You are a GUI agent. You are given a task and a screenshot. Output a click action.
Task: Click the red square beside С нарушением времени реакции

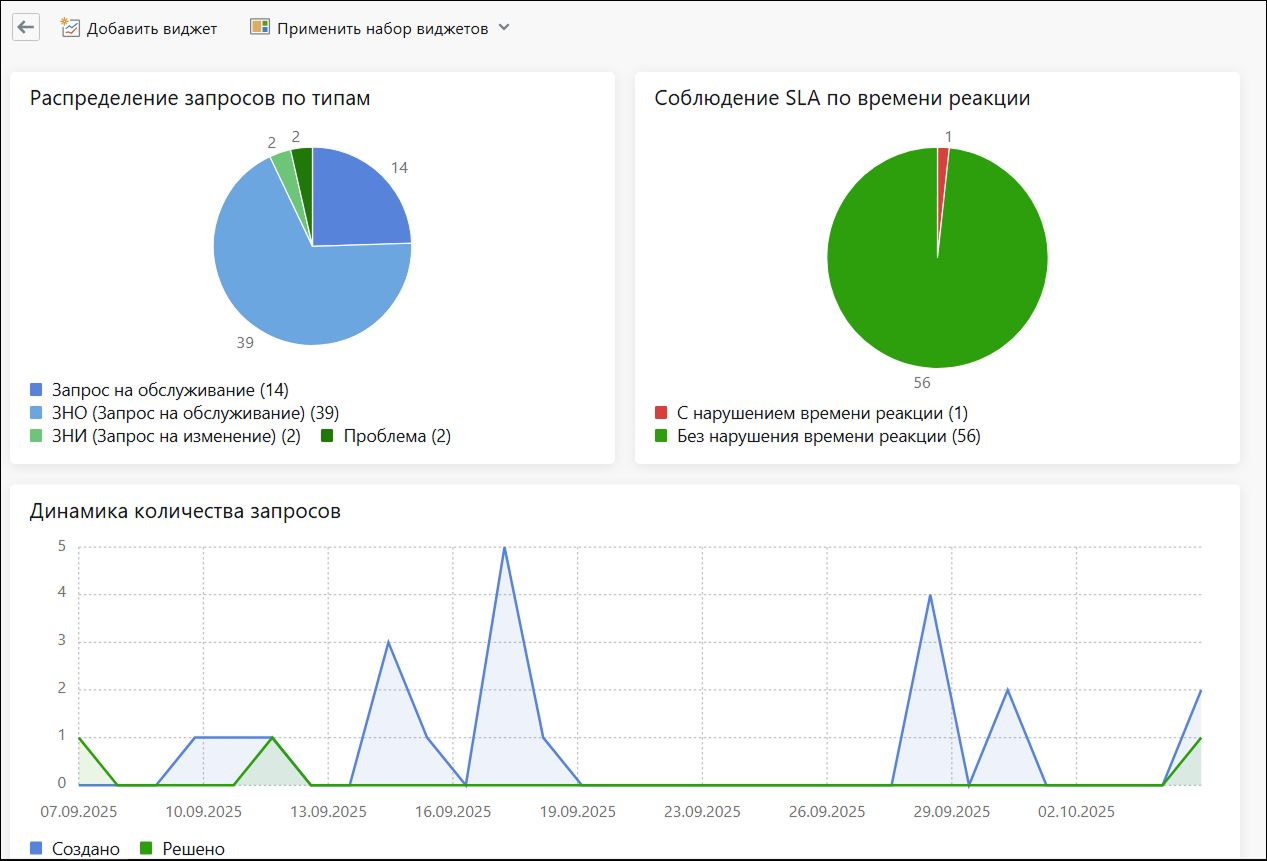661,413
